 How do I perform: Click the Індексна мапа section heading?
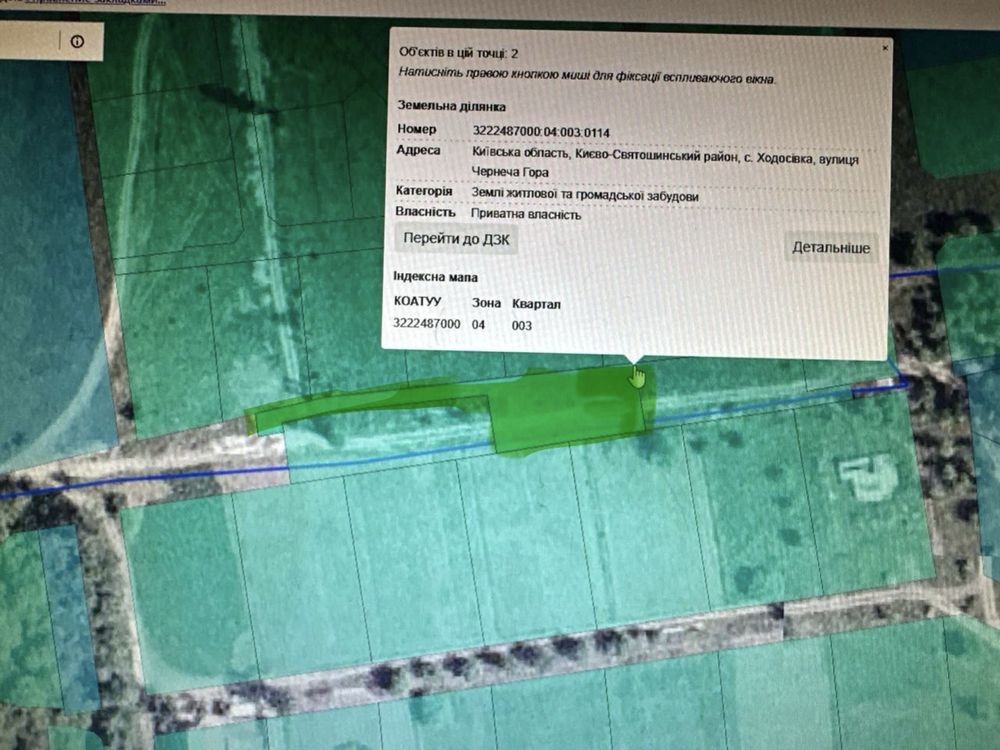[x=435, y=277]
